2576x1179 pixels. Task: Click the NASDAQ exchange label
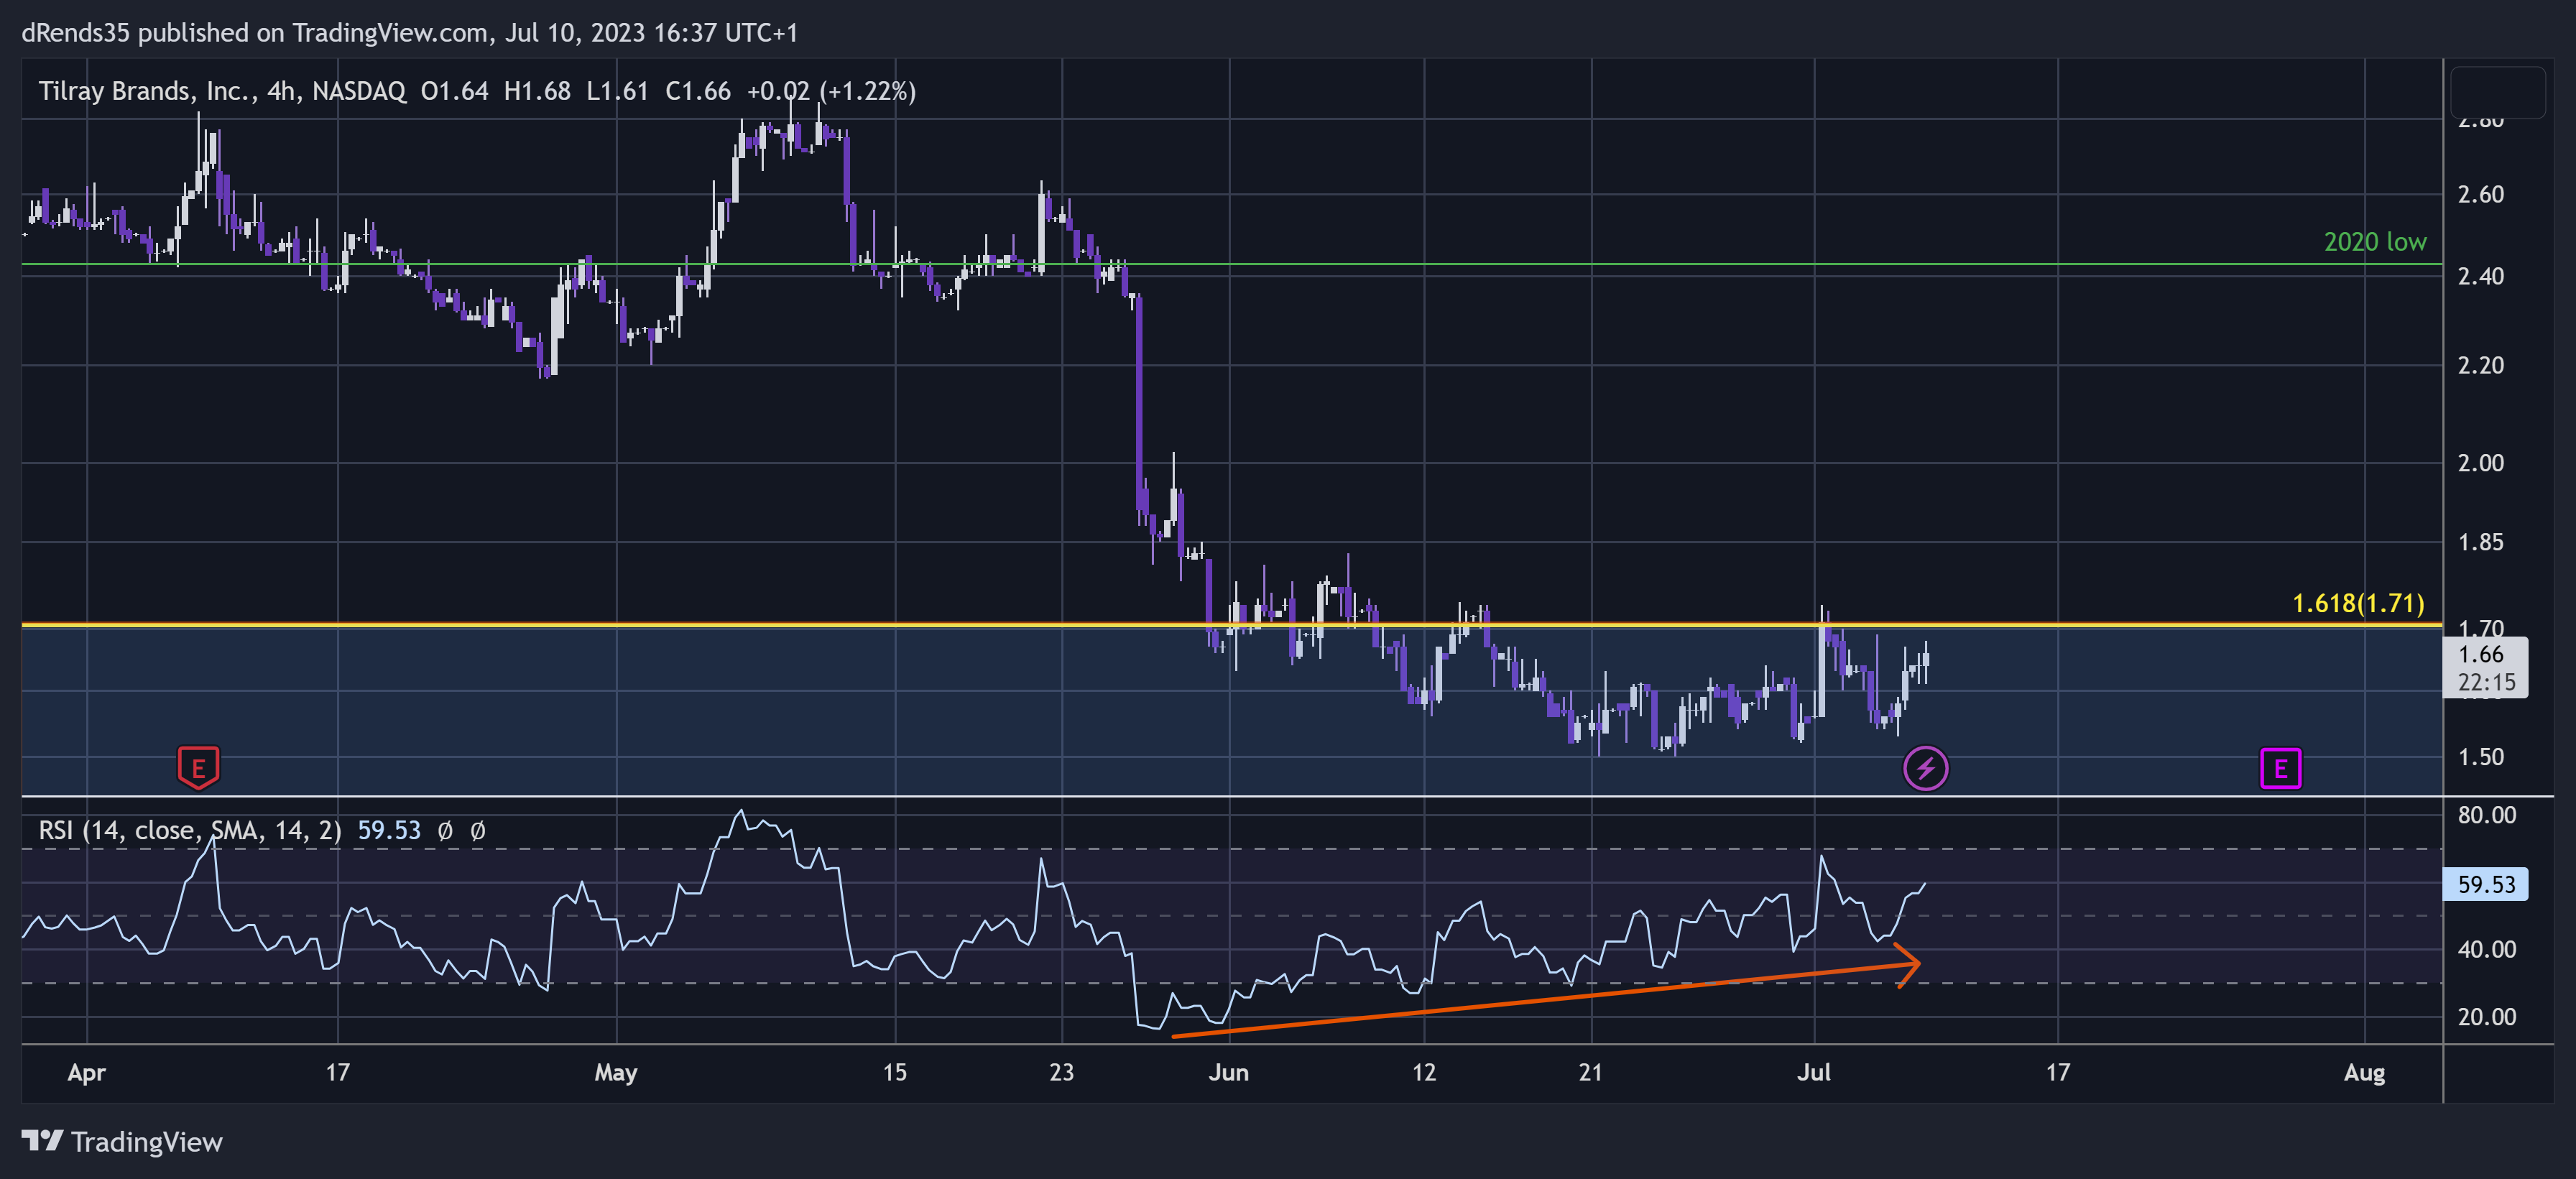click(x=359, y=91)
